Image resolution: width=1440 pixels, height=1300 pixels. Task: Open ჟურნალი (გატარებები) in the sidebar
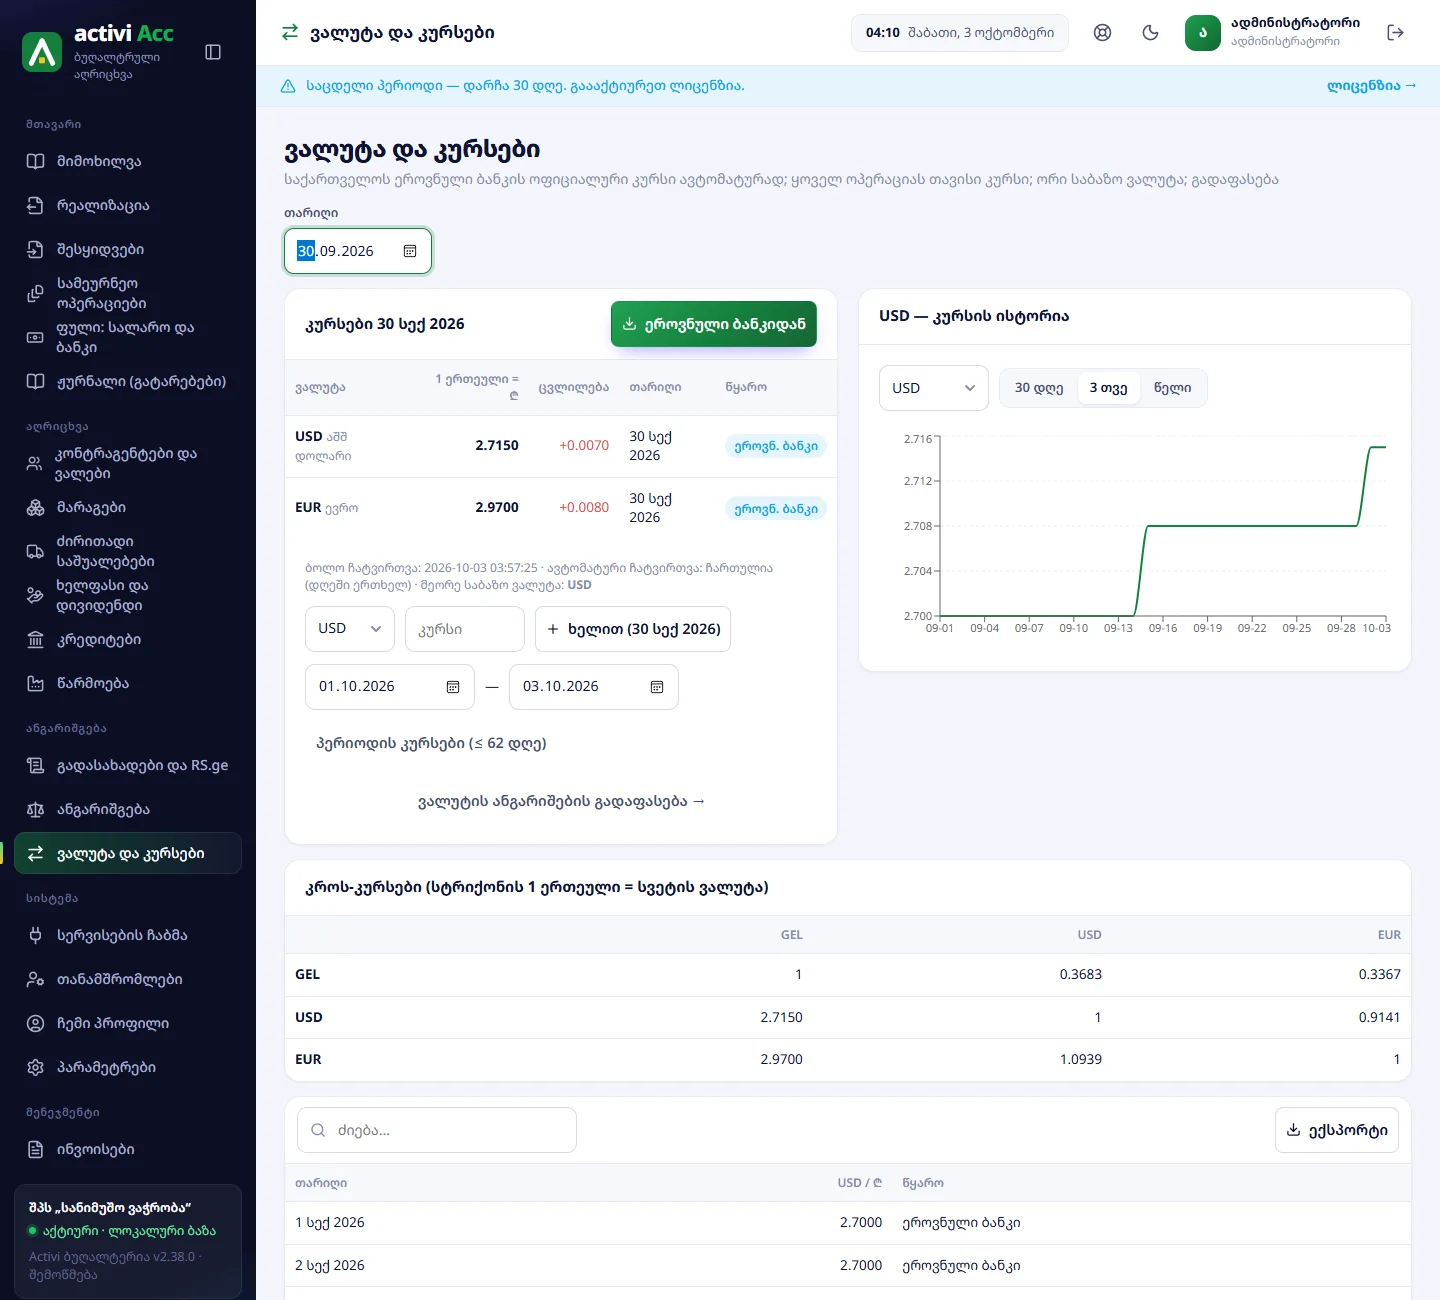click(128, 381)
